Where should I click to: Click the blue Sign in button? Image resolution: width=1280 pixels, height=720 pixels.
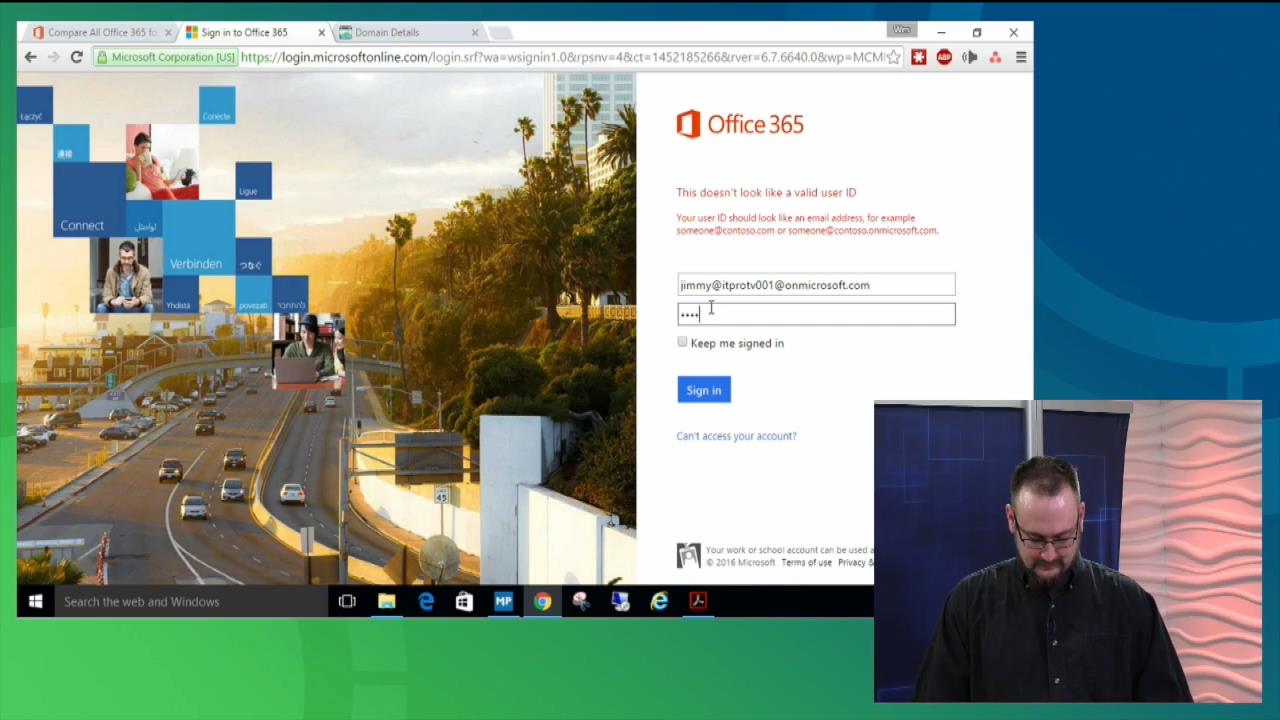tap(704, 390)
